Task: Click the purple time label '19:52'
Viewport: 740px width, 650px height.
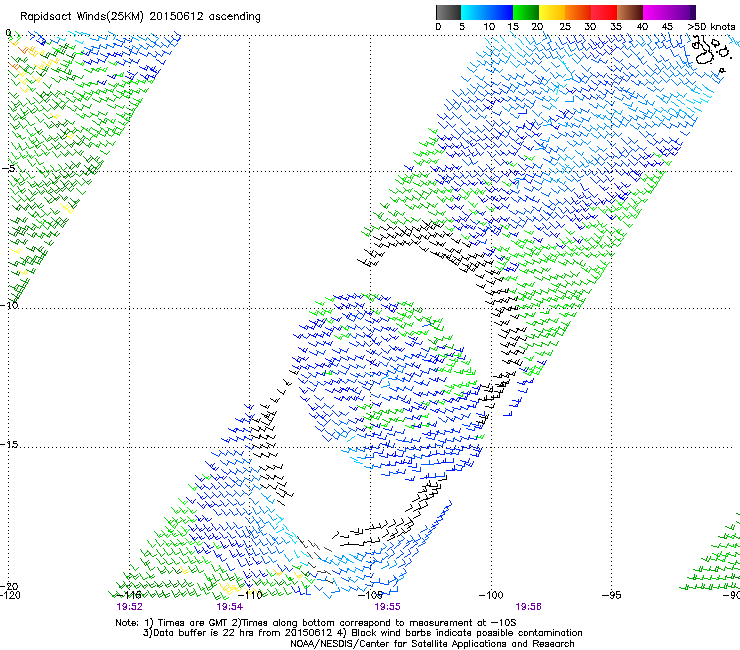Action: 129,607
